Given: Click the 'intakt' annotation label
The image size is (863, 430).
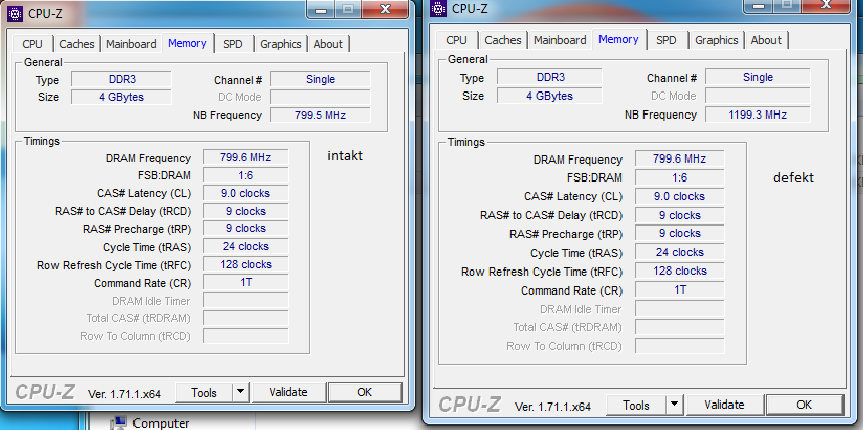Looking at the screenshot, I should click(x=345, y=156).
